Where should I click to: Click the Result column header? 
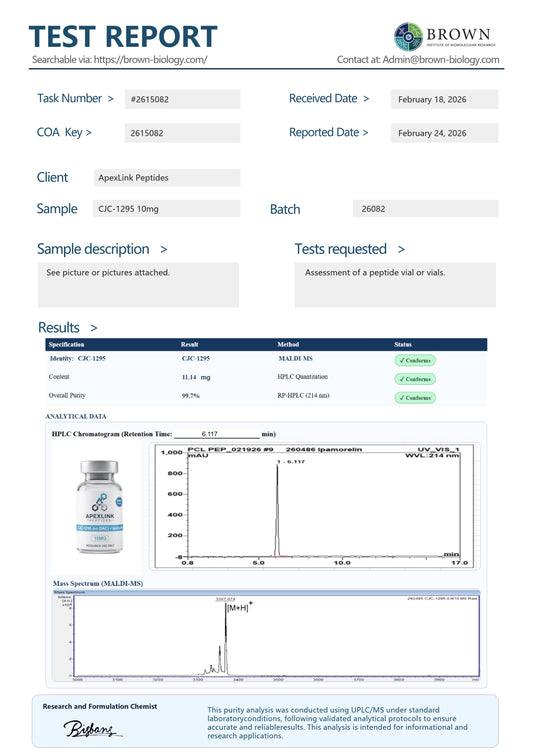[190, 344]
